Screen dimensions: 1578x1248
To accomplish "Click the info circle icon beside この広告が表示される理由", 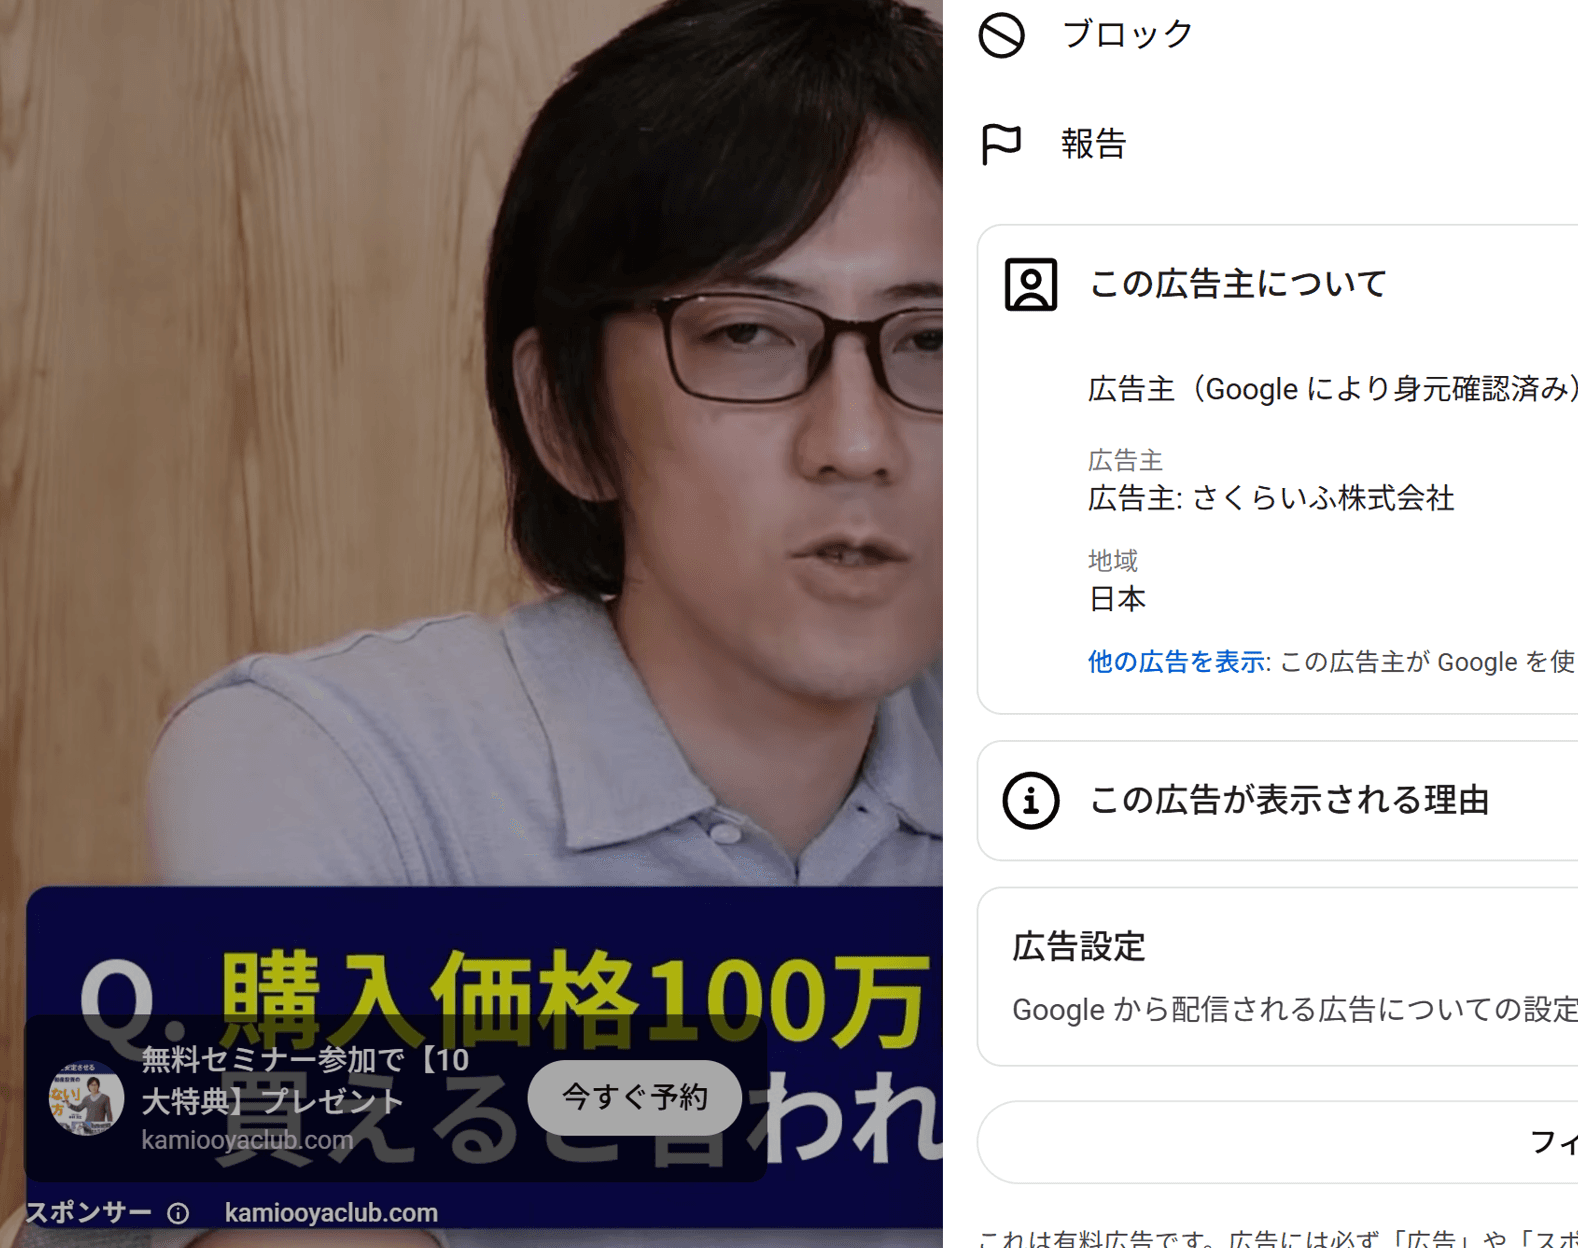I will pyautogui.click(x=1031, y=801).
